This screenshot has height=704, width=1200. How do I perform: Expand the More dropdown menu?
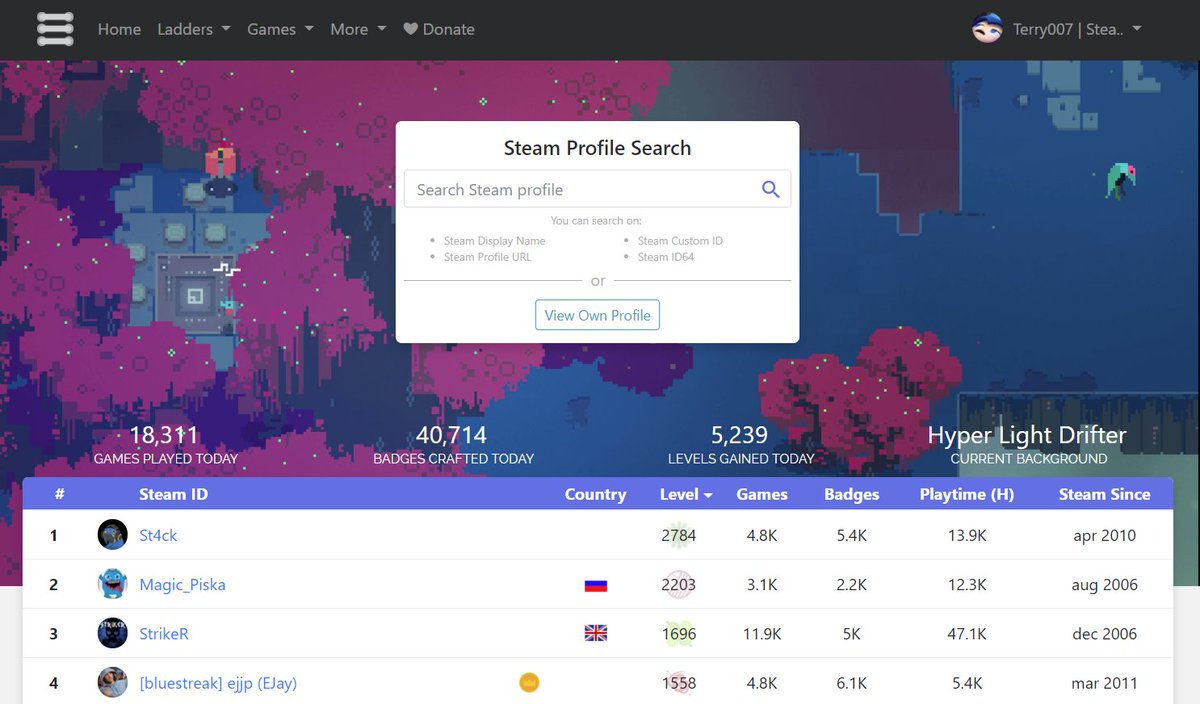point(358,29)
